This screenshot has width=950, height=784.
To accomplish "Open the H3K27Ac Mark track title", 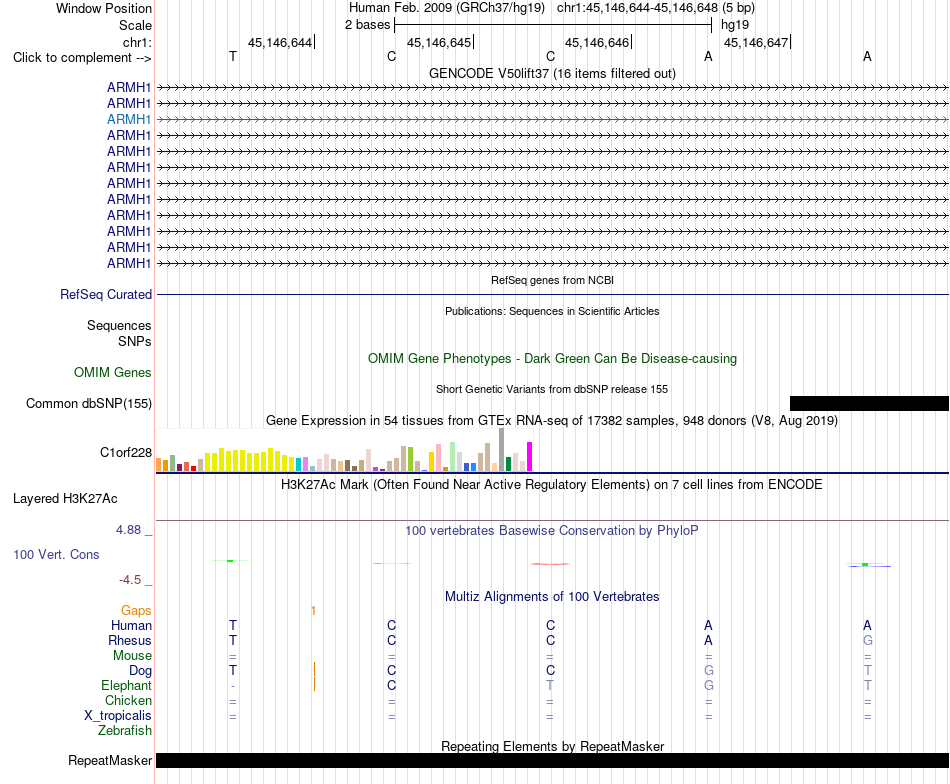I will pyautogui.click(x=552, y=485).
